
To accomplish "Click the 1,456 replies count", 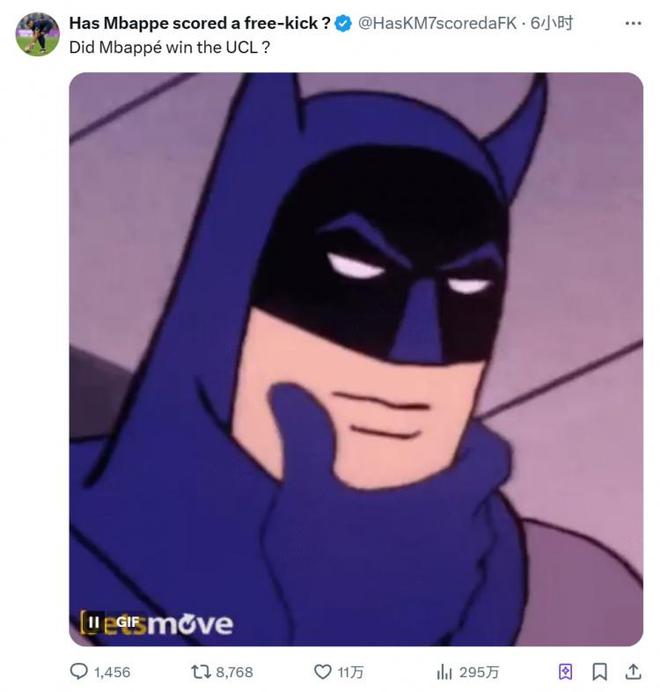I will pos(112,672).
